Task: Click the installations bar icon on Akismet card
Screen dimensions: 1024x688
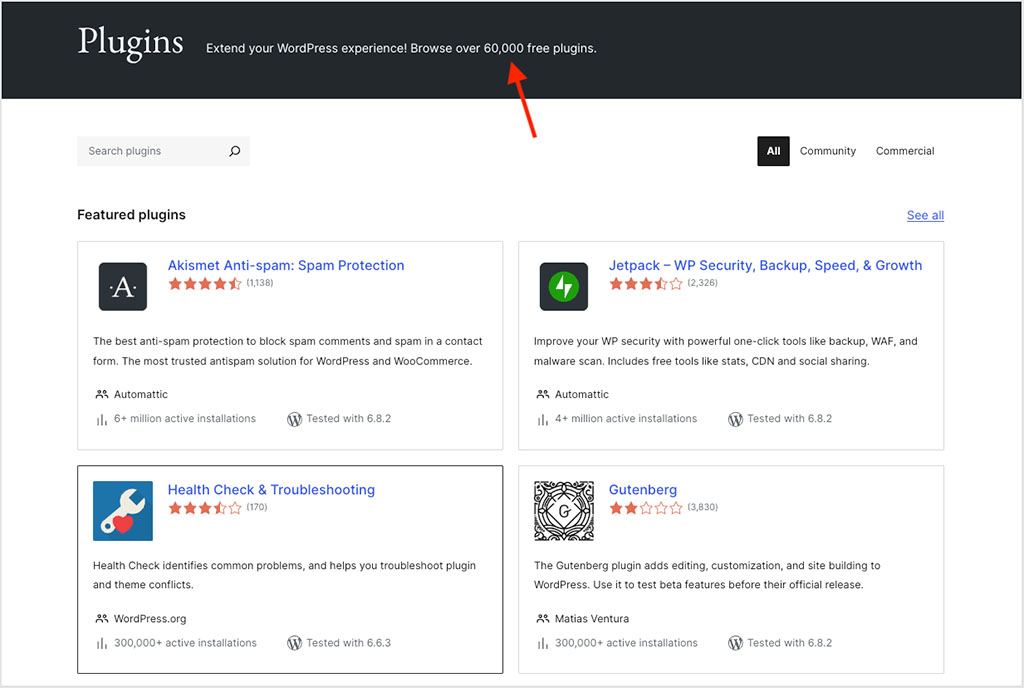Action: (x=102, y=420)
